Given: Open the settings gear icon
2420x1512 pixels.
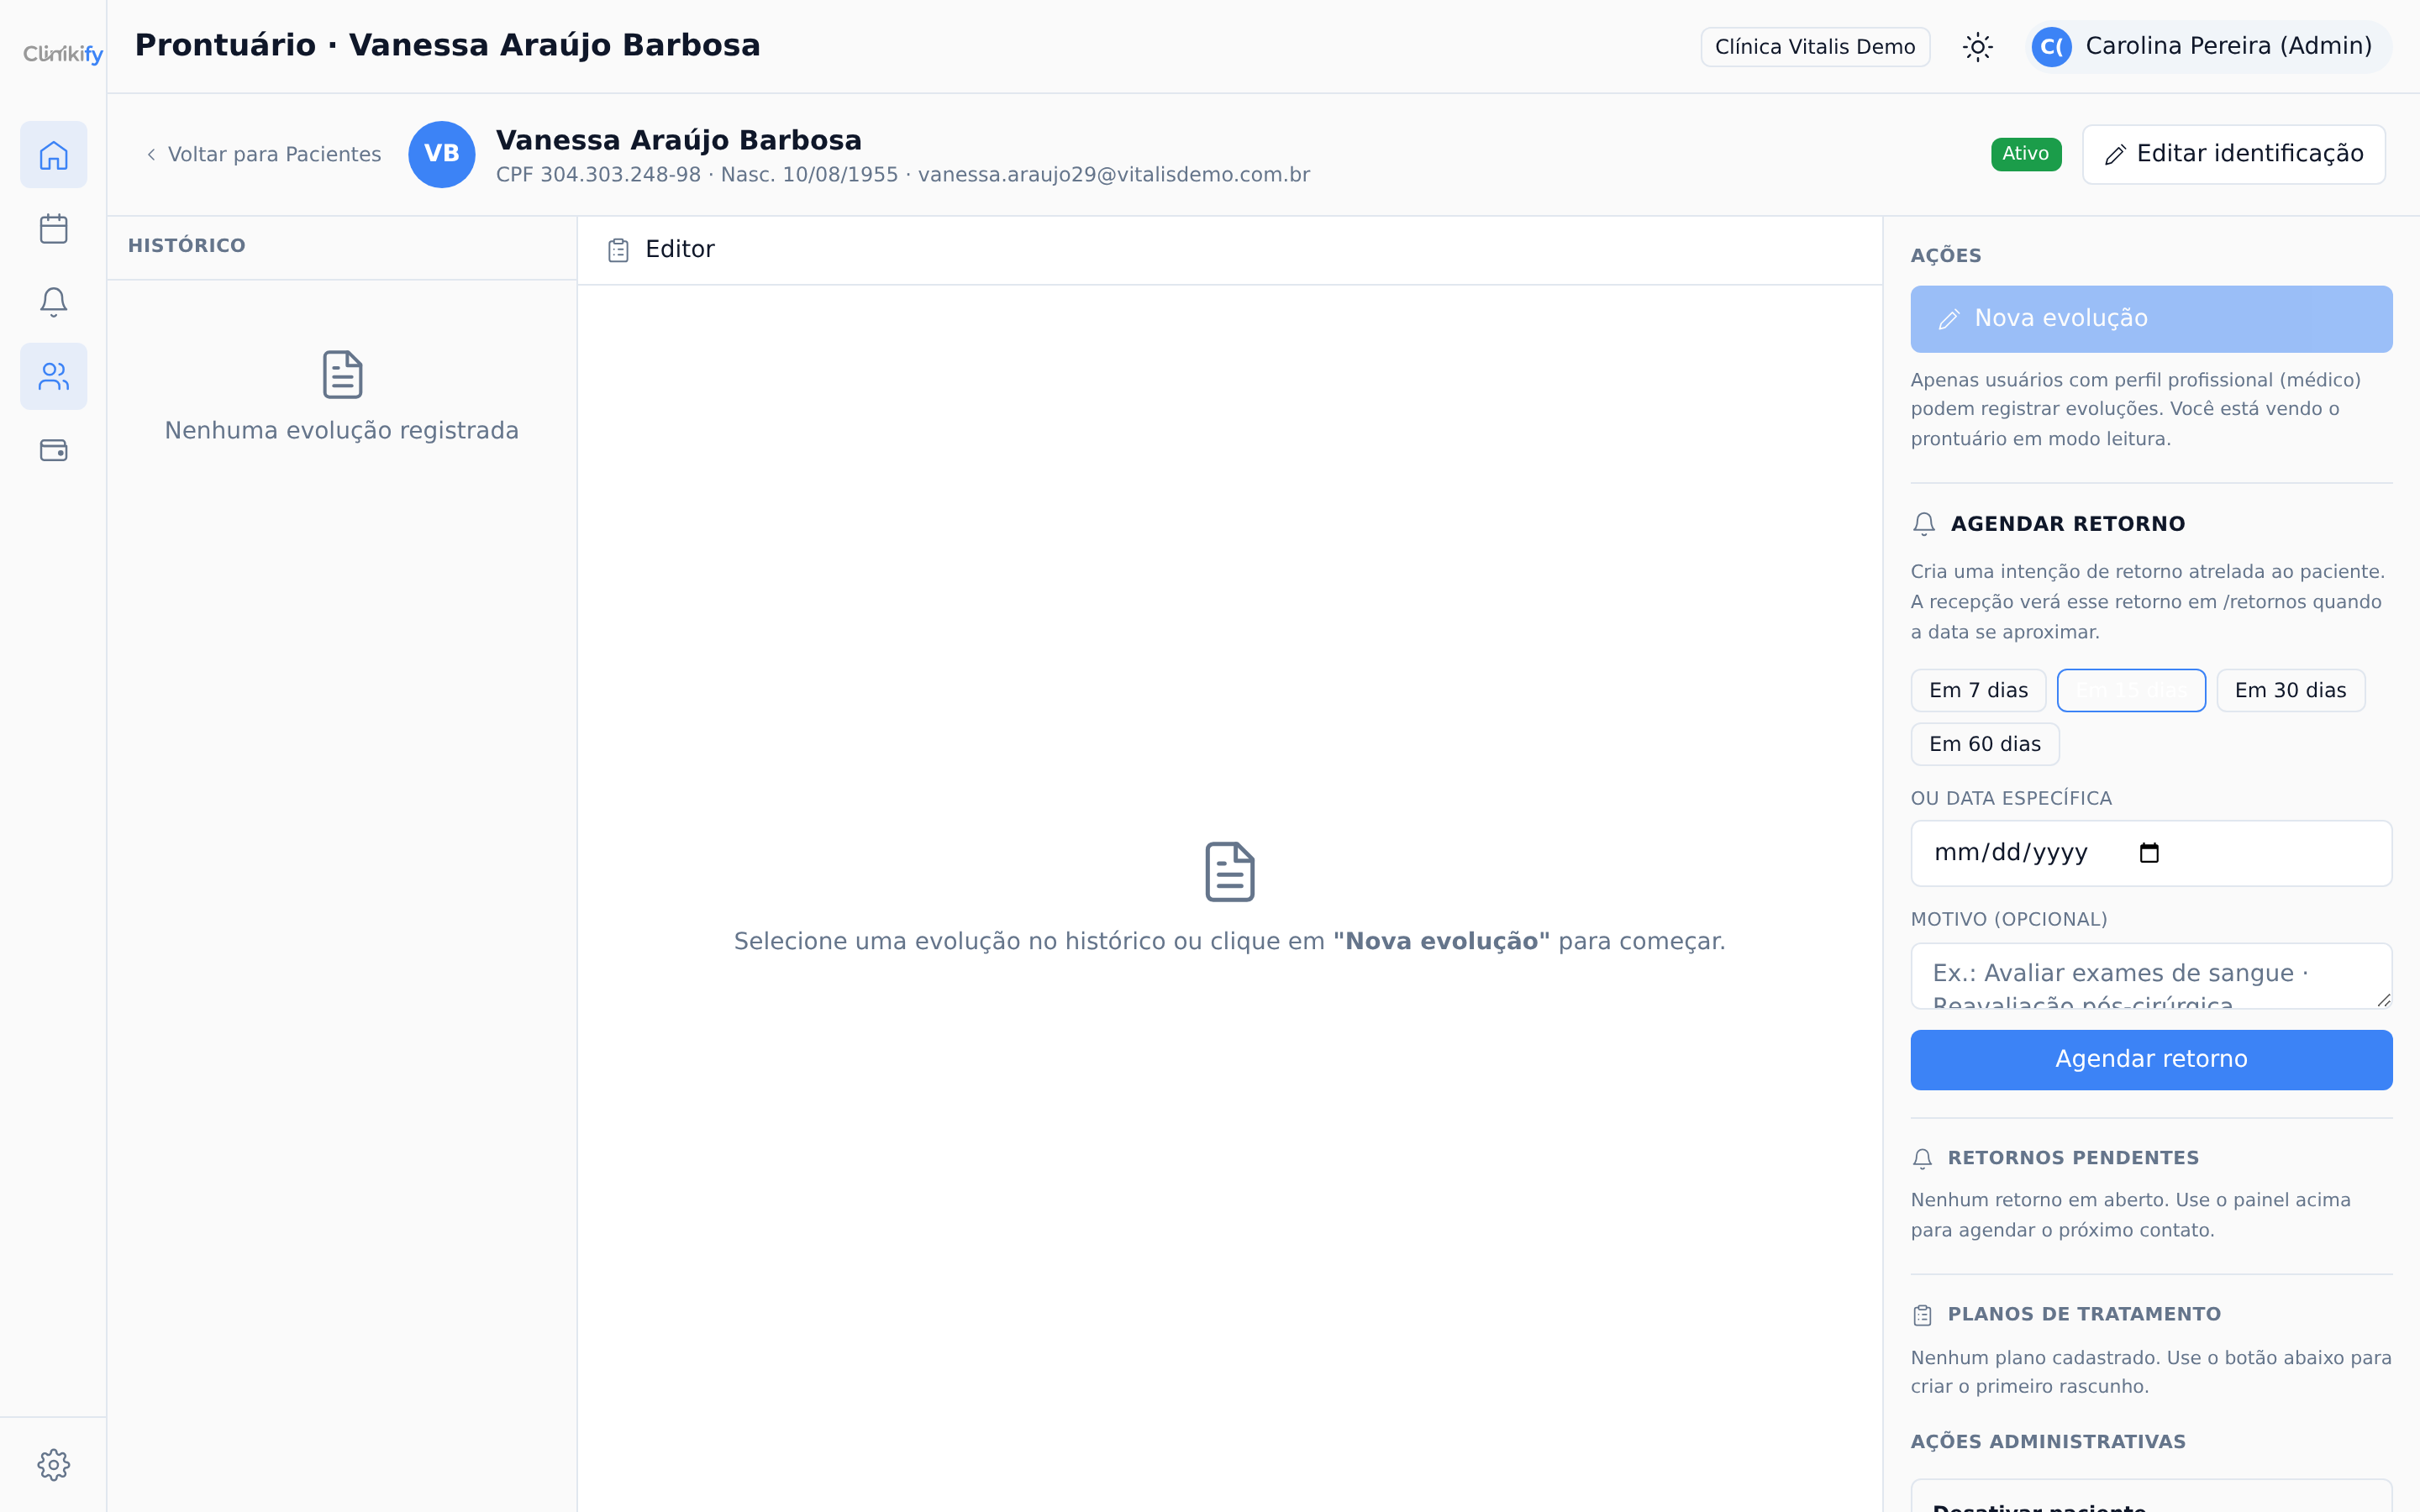Looking at the screenshot, I should (54, 1464).
